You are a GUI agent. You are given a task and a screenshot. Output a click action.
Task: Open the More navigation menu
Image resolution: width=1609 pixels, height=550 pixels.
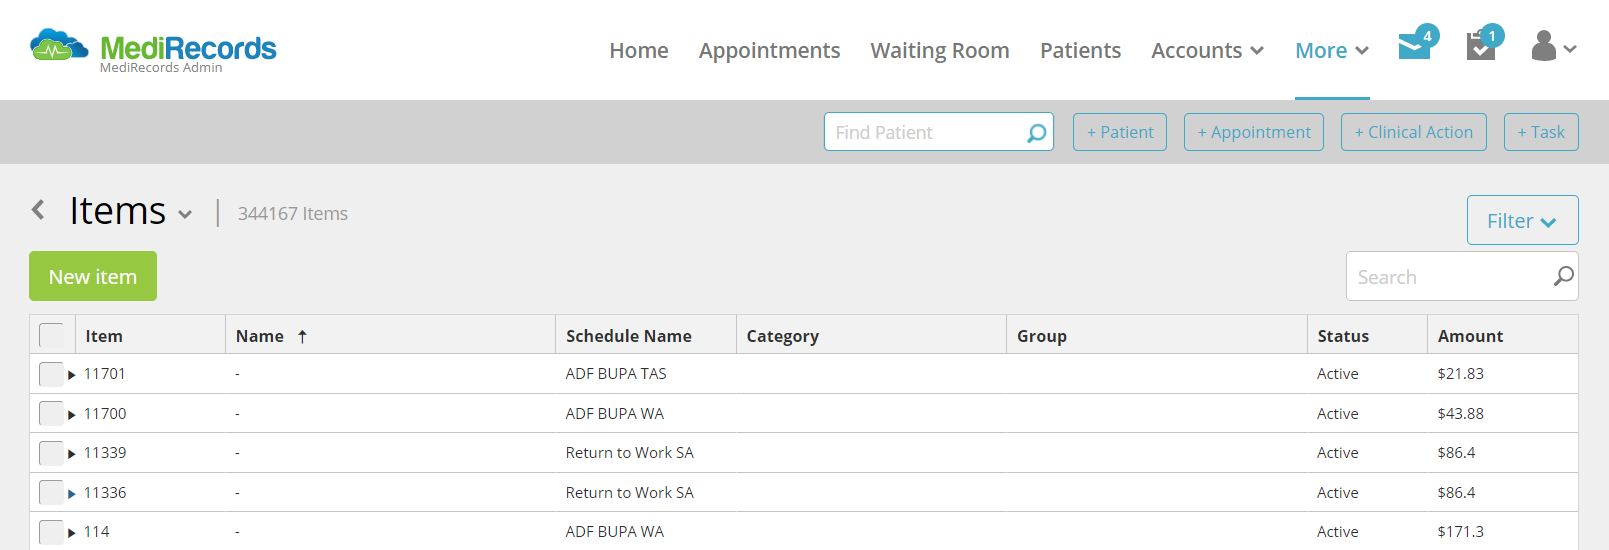pyautogui.click(x=1332, y=50)
